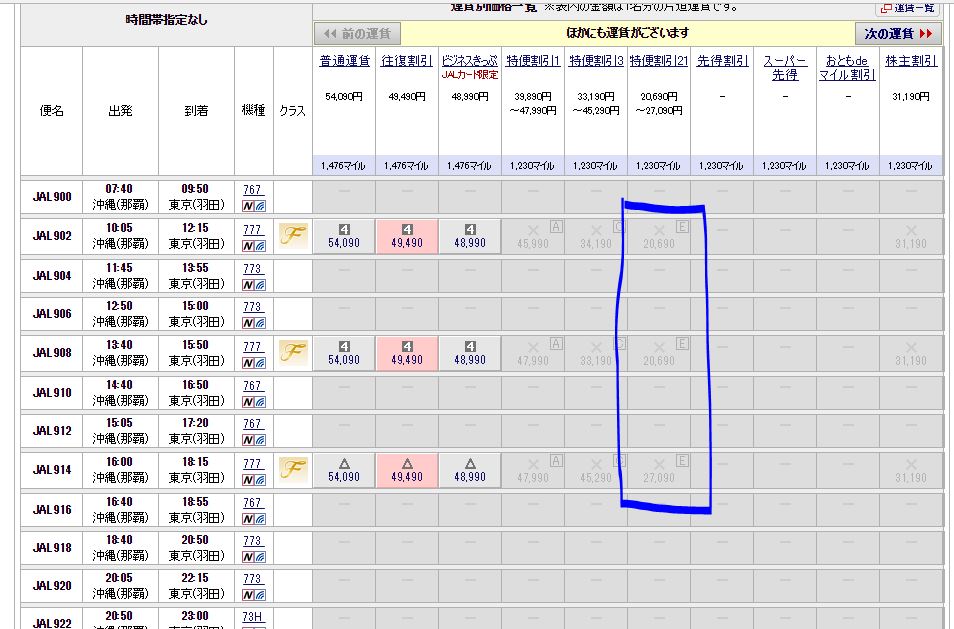Open aircraft type 767 link for JAL900

[x=252, y=190]
